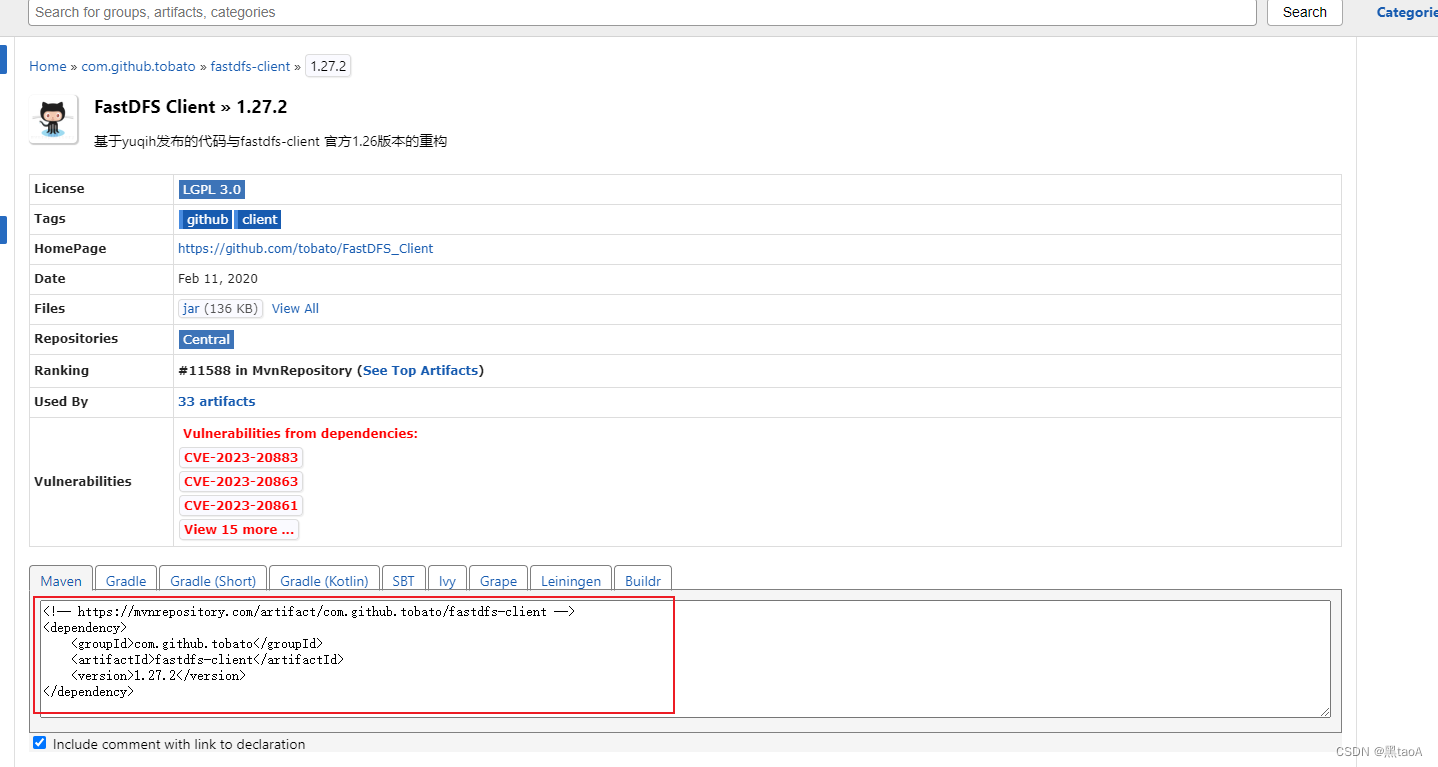Click the Vulnerabilities from dependencies text
The height and width of the screenshot is (767, 1438).
pyautogui.click(x=300, y=433)
